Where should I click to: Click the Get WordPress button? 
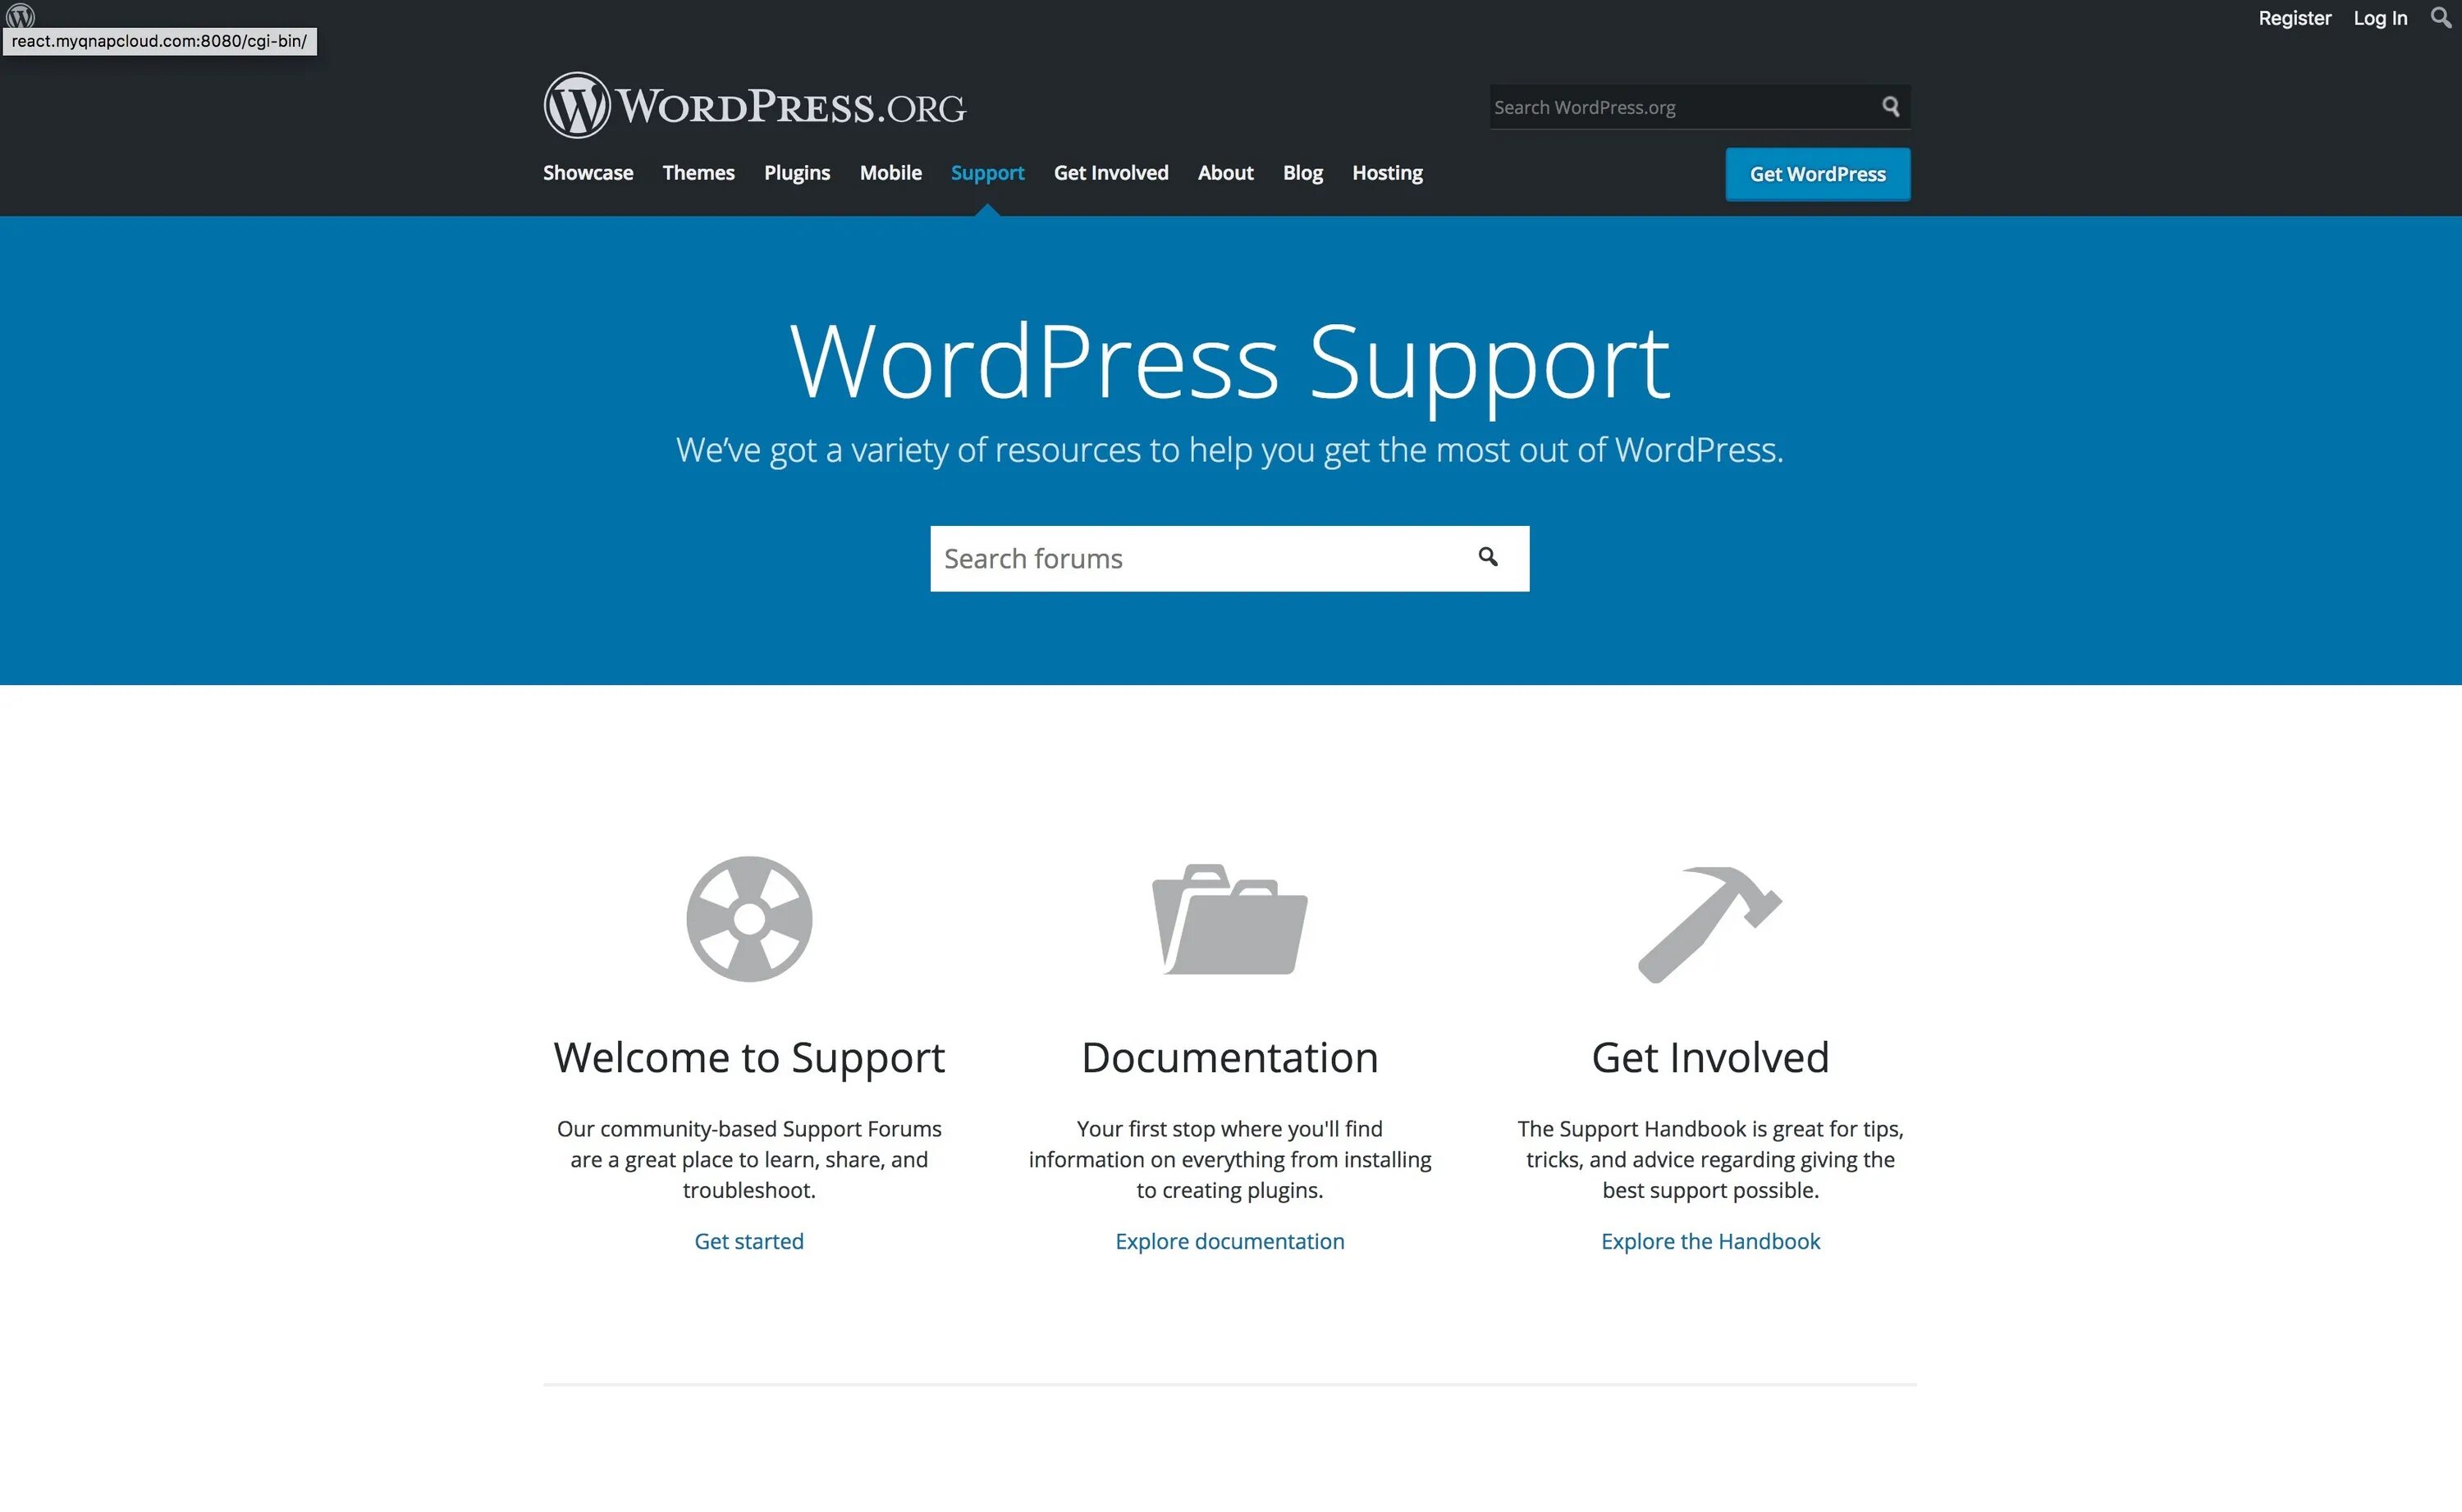click(x=1819, y=172)
